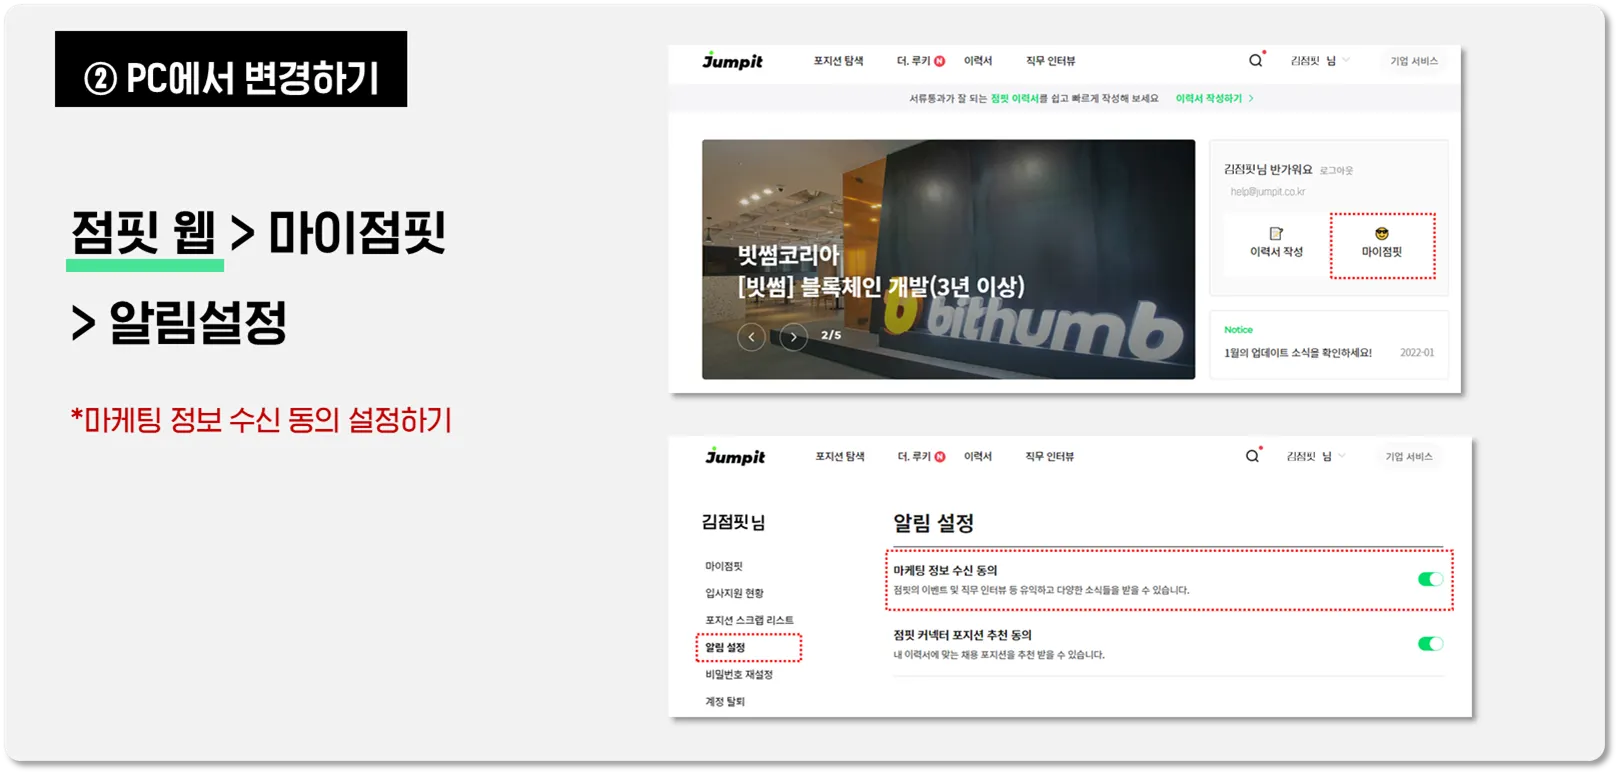Select 마이점핏 in the sidebar

point(724,566)
